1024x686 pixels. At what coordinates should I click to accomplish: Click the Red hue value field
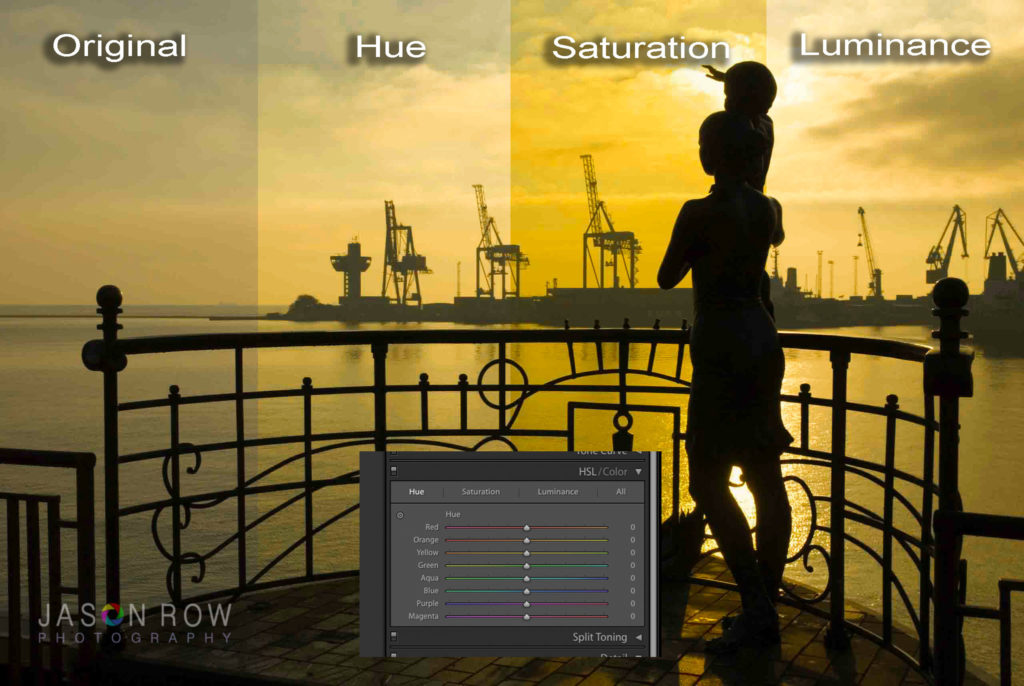(x=632, y=527)
